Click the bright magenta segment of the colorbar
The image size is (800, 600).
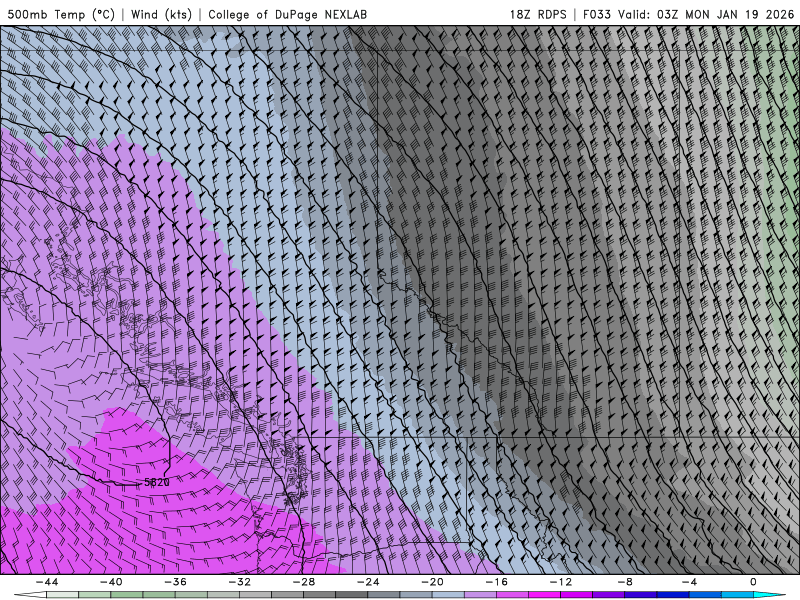tap(544, 594)
